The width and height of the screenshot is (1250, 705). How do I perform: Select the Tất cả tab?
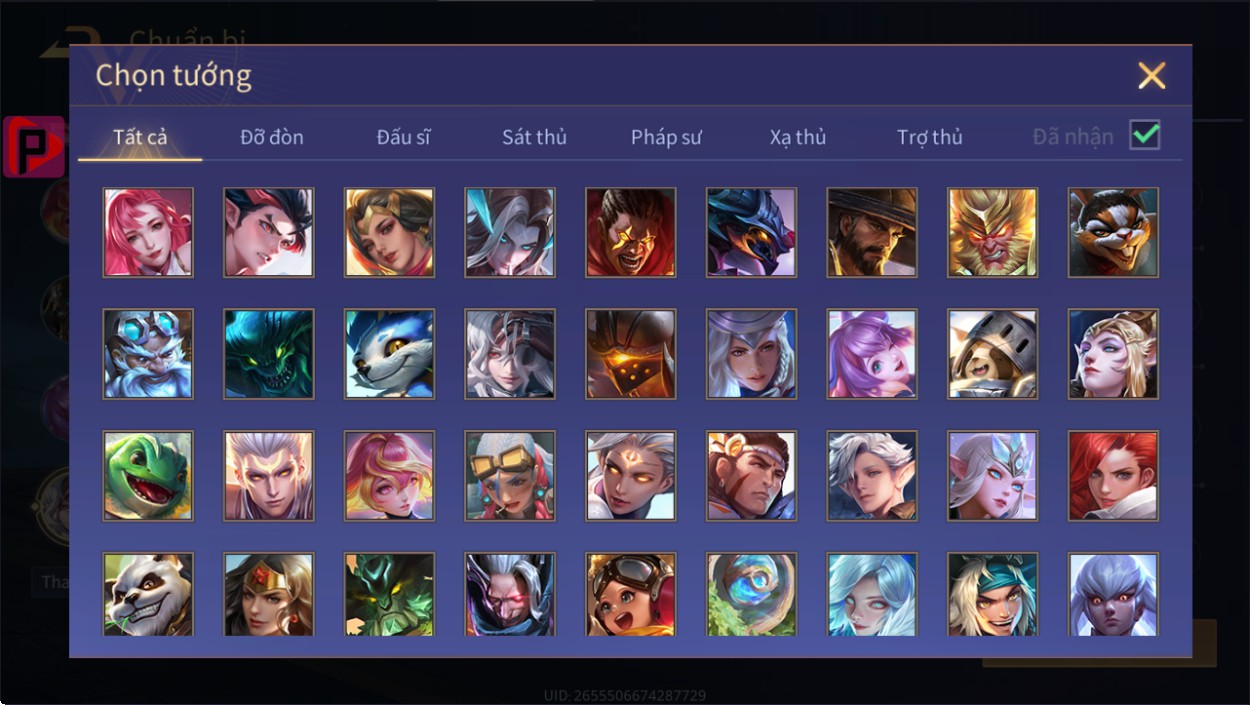[x=140, y=137]
